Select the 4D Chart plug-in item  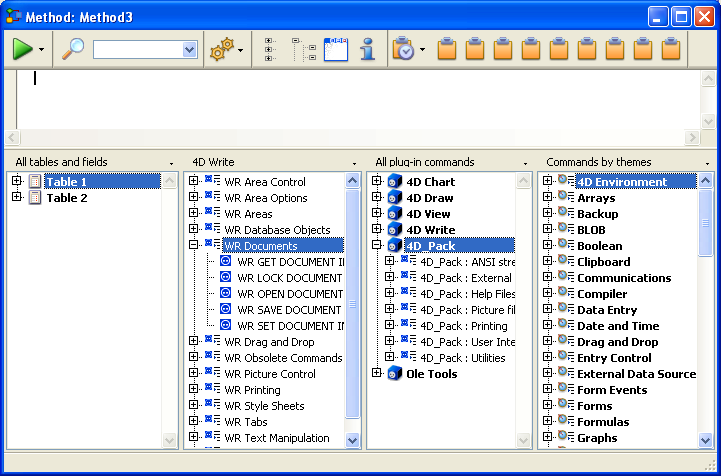pos(430,182)
